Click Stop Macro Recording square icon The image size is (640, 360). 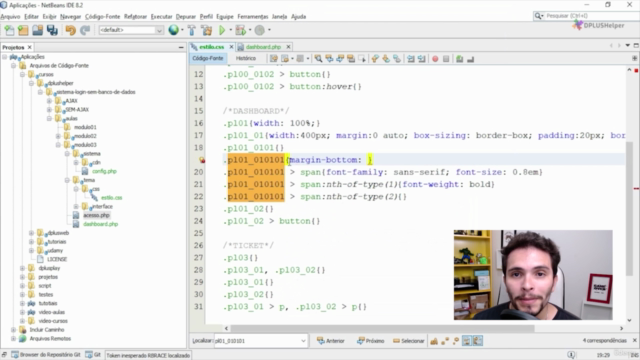point(446,59)
